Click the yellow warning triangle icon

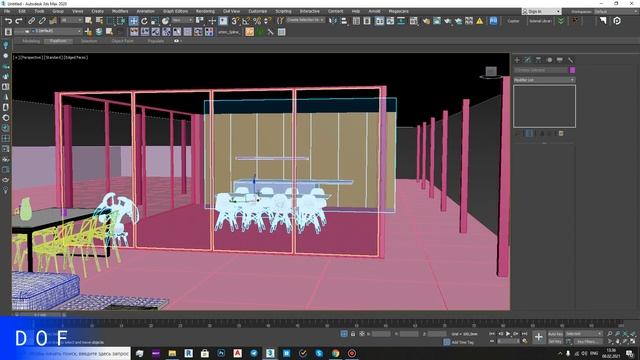click(x=480, y=21)
